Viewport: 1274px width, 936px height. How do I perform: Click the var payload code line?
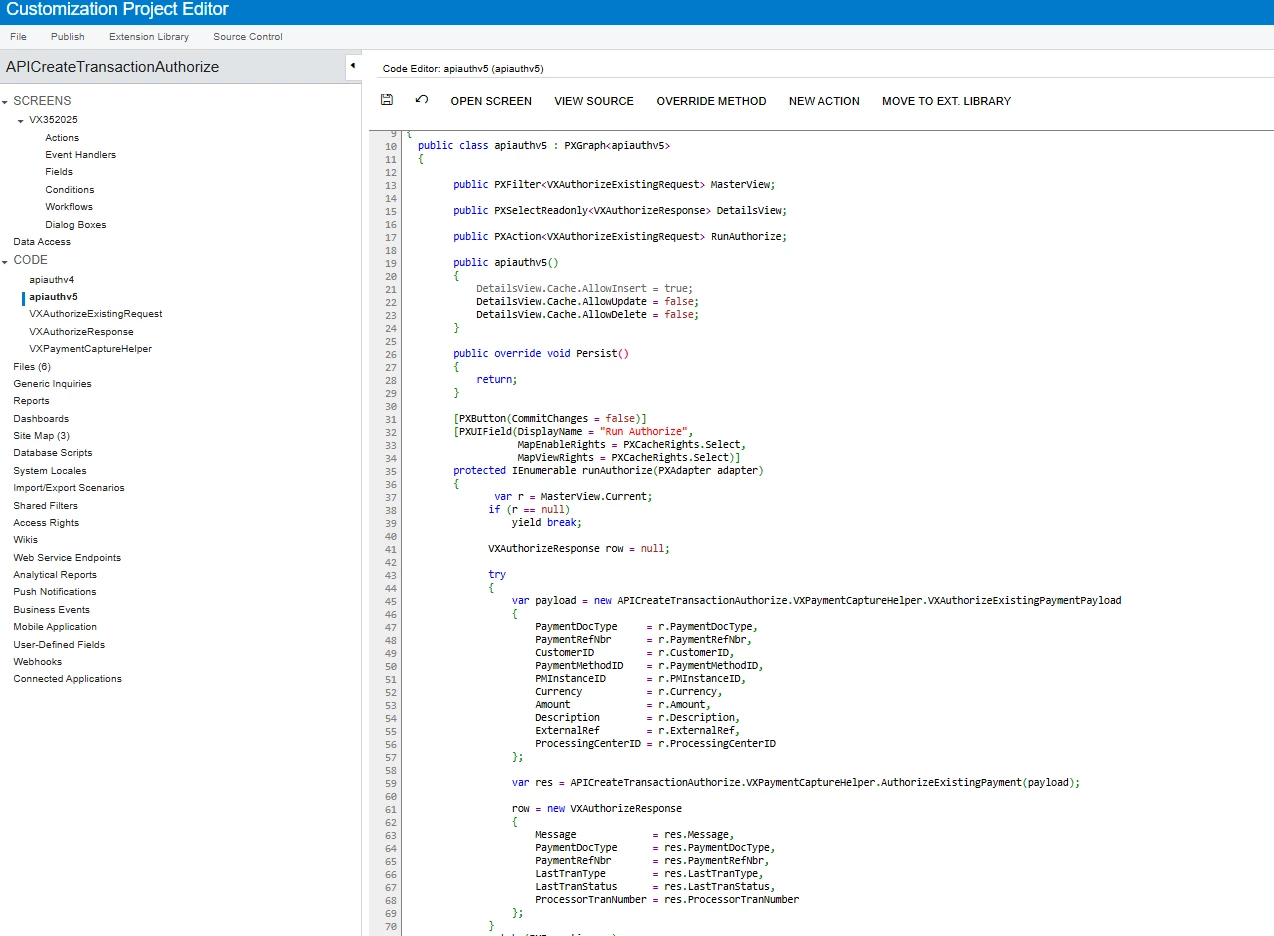(x=816, y=601)
